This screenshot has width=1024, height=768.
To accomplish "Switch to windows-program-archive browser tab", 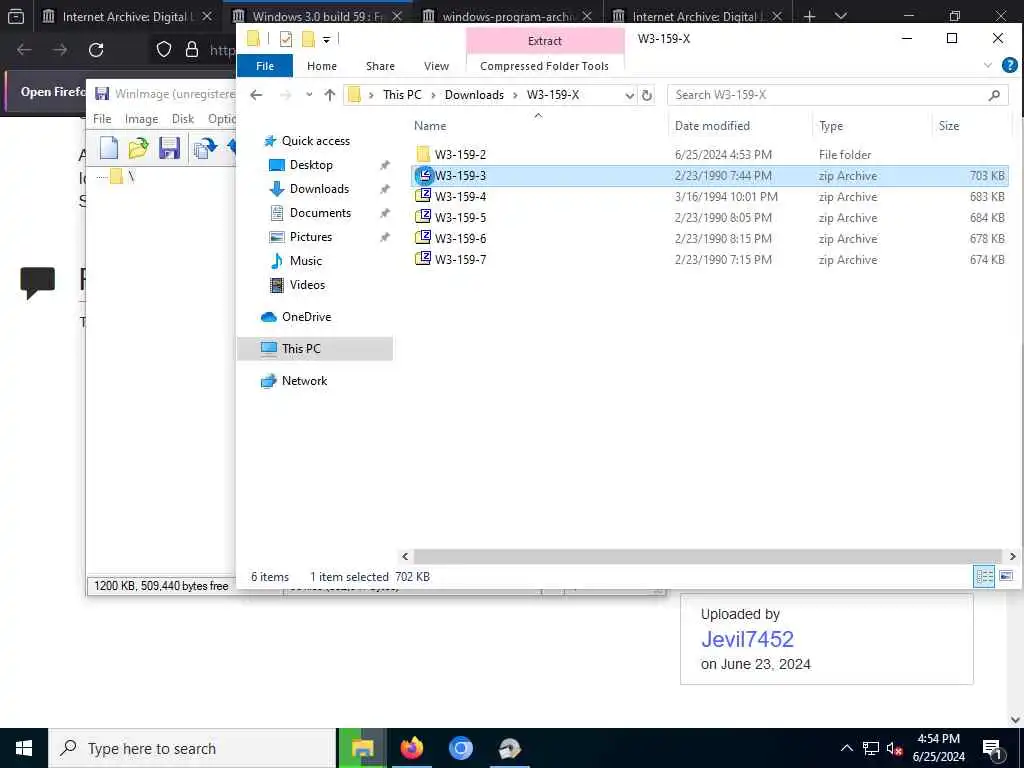I will 507,16.
